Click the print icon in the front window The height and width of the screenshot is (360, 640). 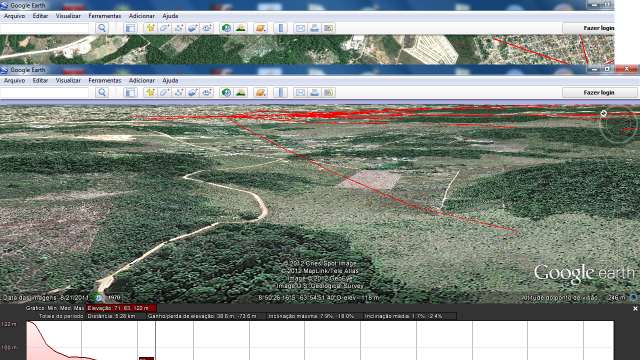314,92
